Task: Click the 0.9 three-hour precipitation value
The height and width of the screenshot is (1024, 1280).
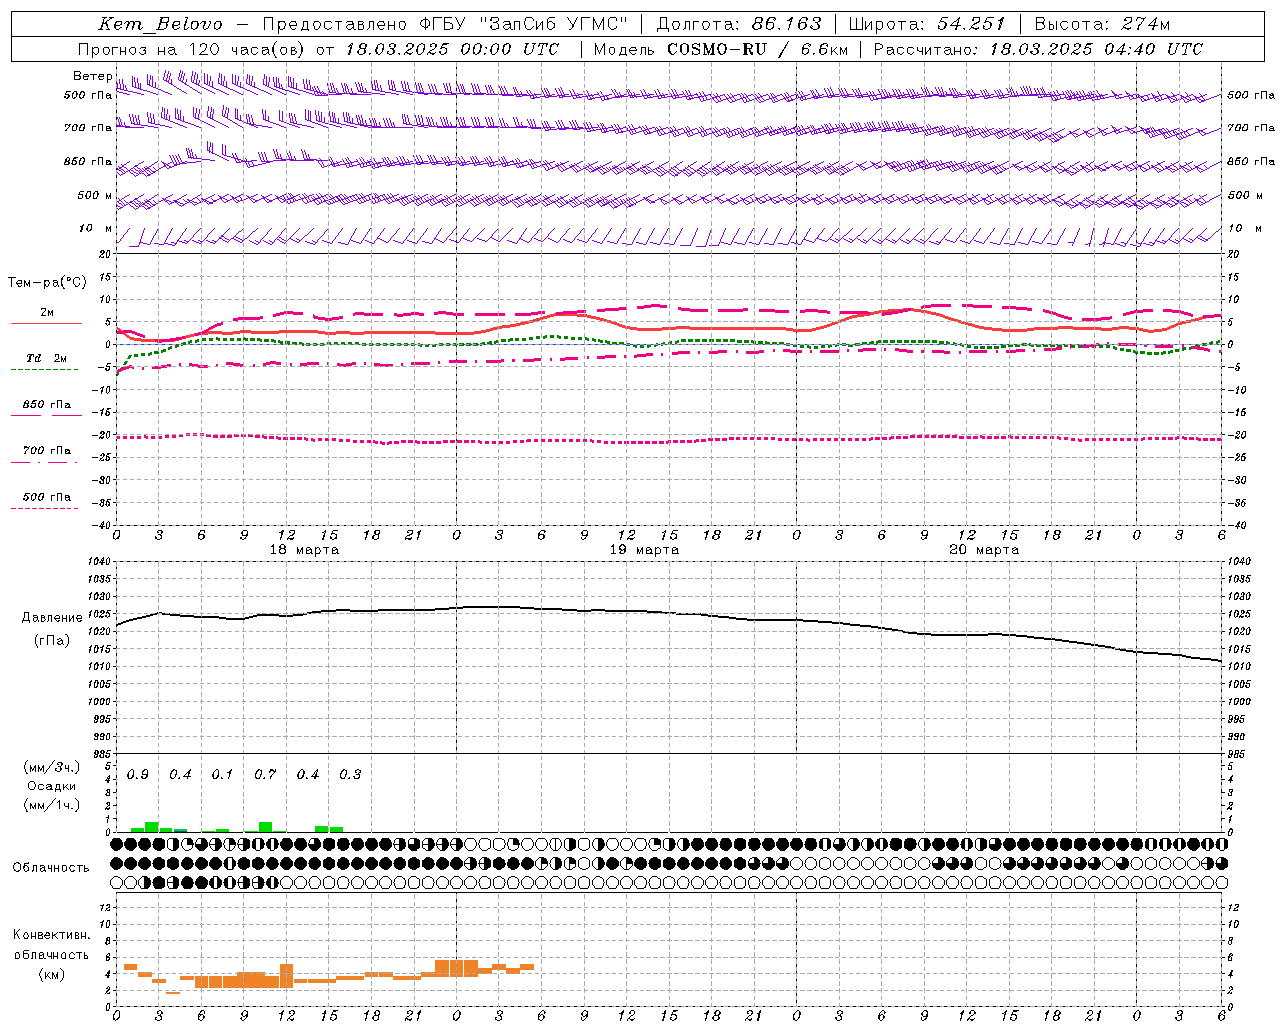Action: click(x=138, y=775)
